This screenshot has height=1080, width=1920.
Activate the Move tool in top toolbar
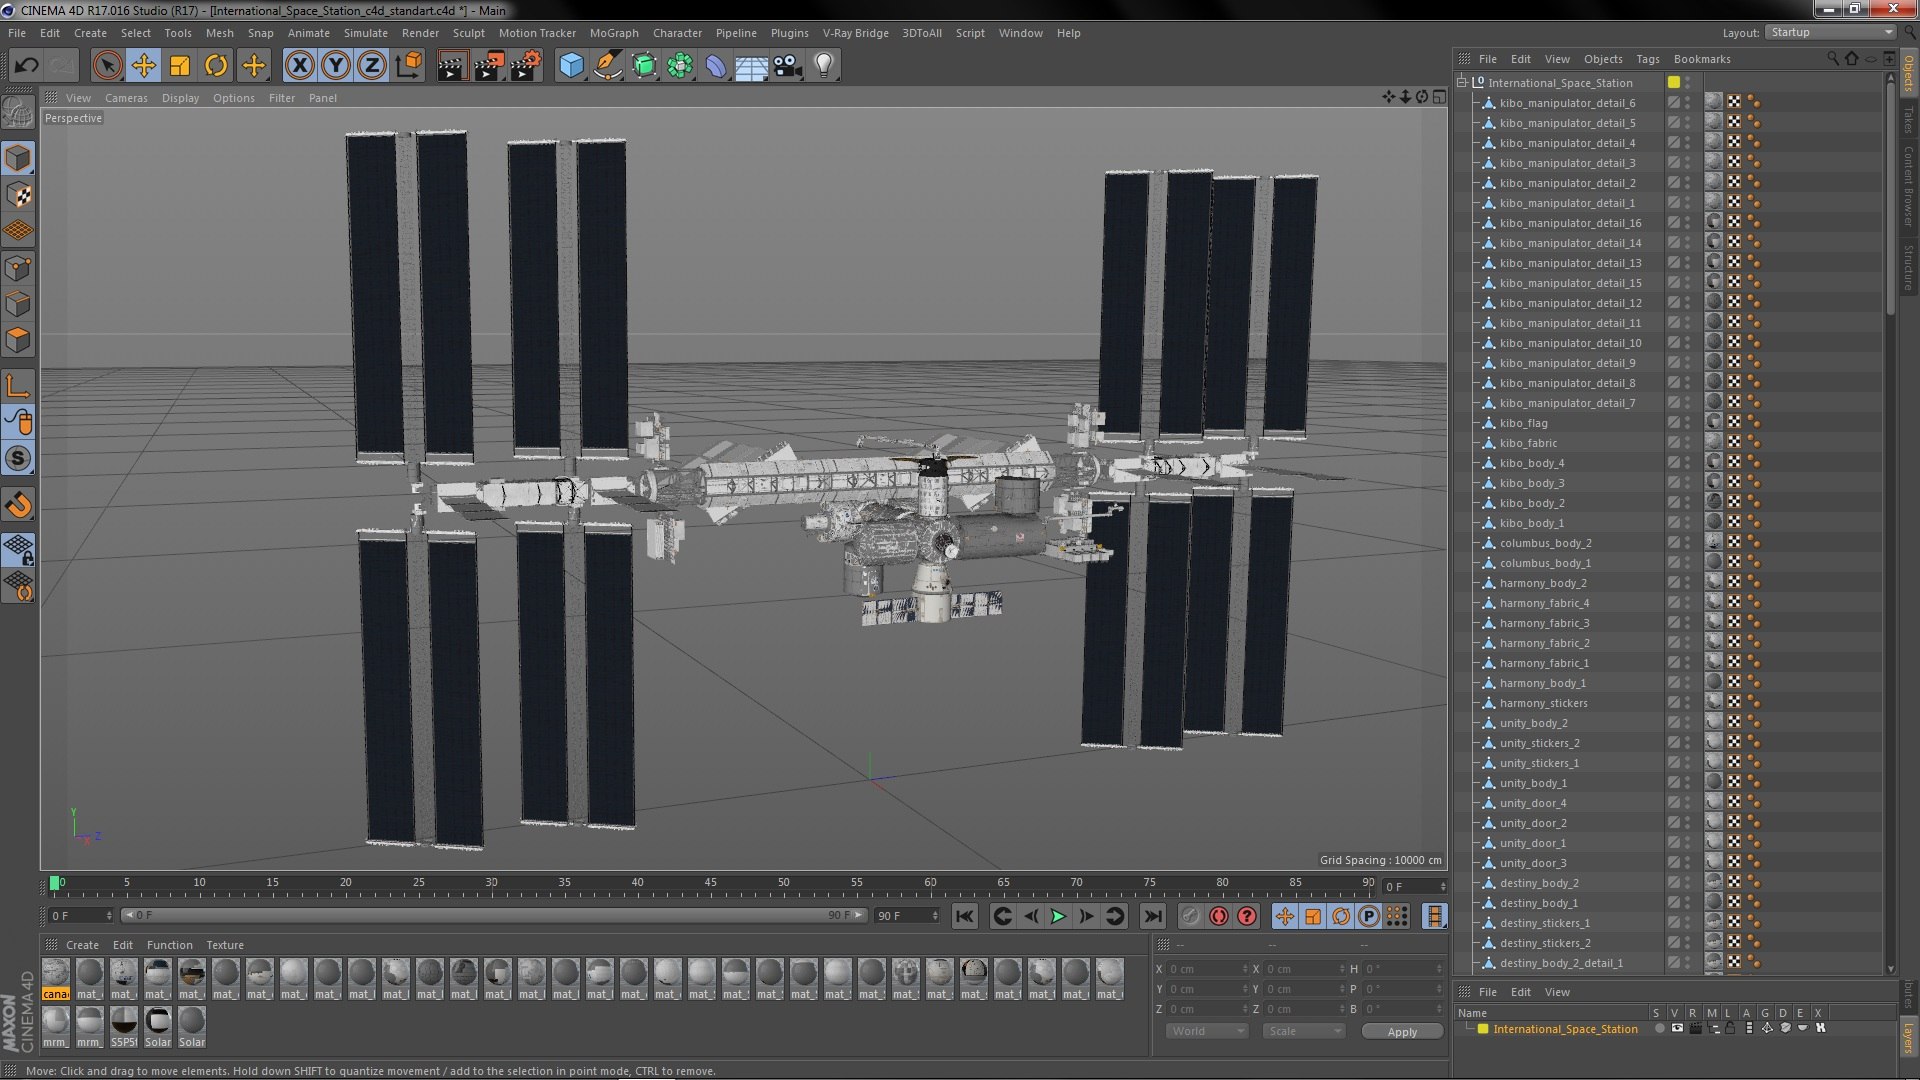coord(143,66)
